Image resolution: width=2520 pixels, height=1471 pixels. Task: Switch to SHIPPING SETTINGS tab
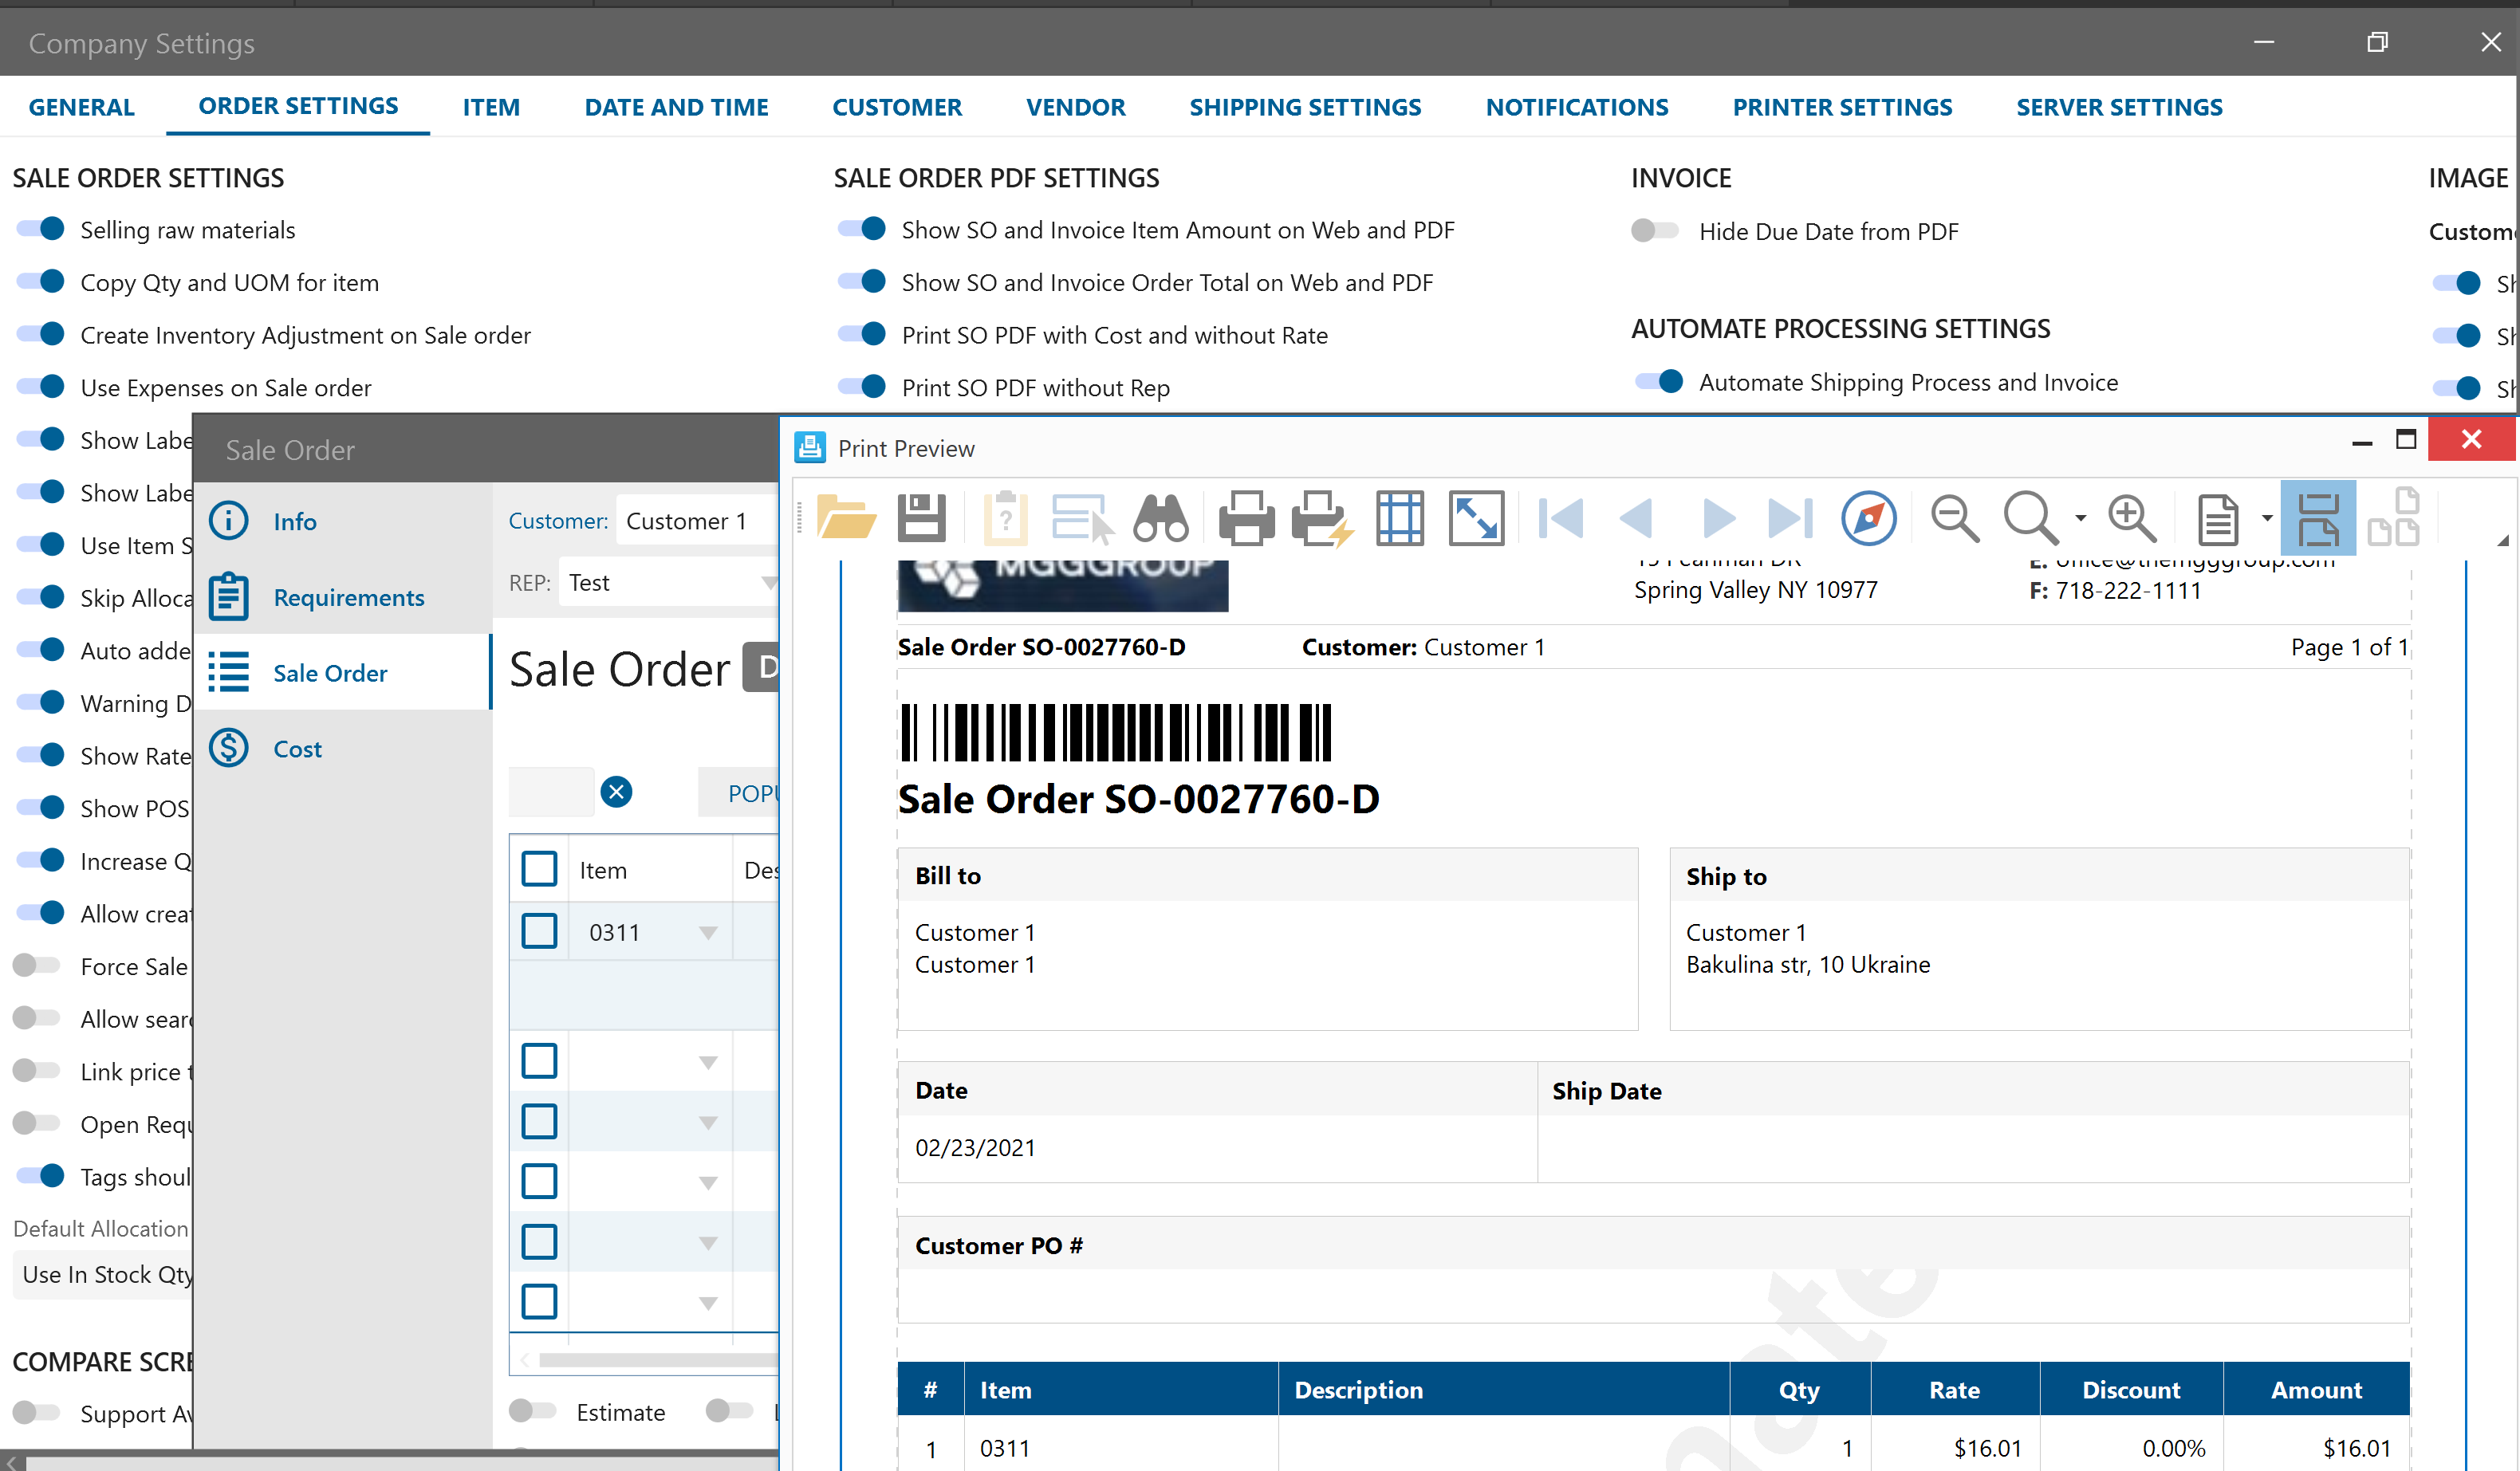1304,107
